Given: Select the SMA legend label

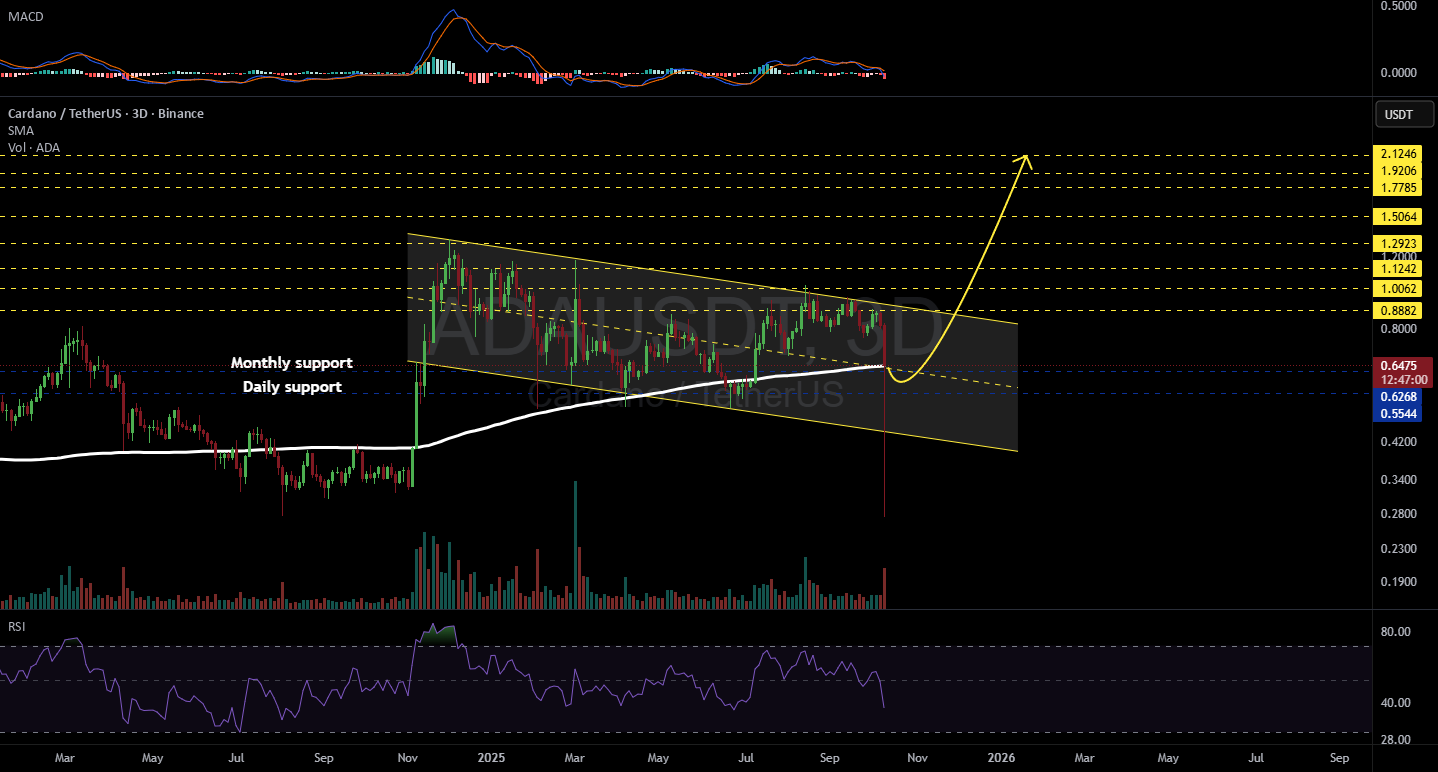Looking at the screenshot, I should point(18,131).
